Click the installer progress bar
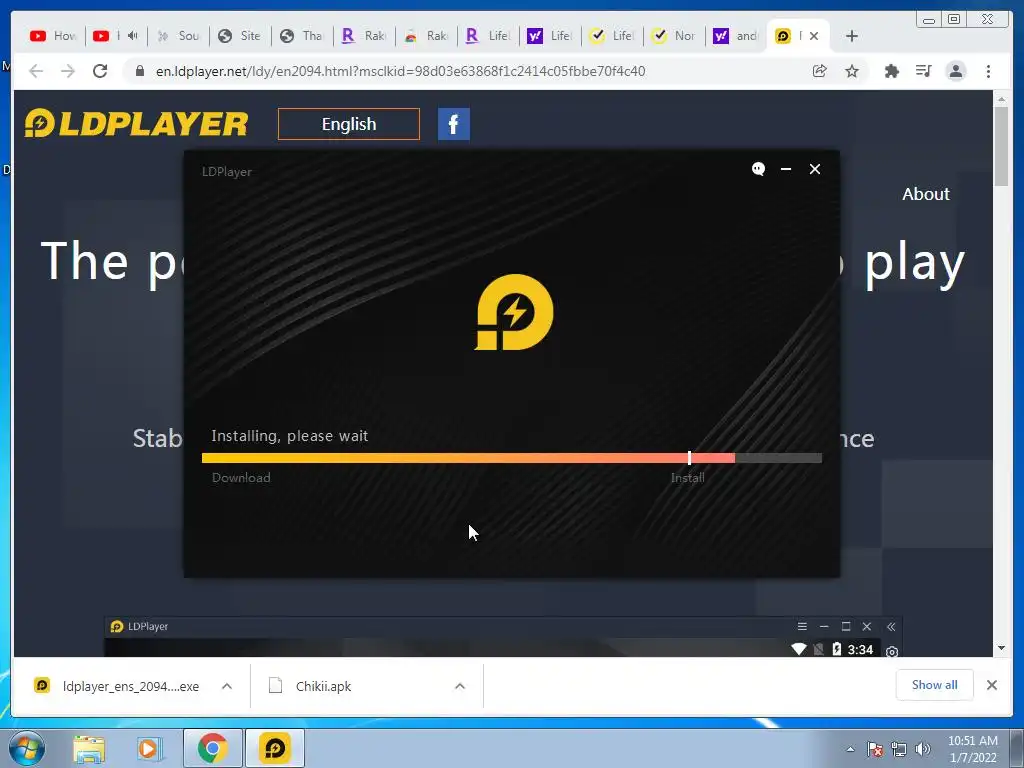The width and height of the screenshot is (1024, 768). coord(511,458)
